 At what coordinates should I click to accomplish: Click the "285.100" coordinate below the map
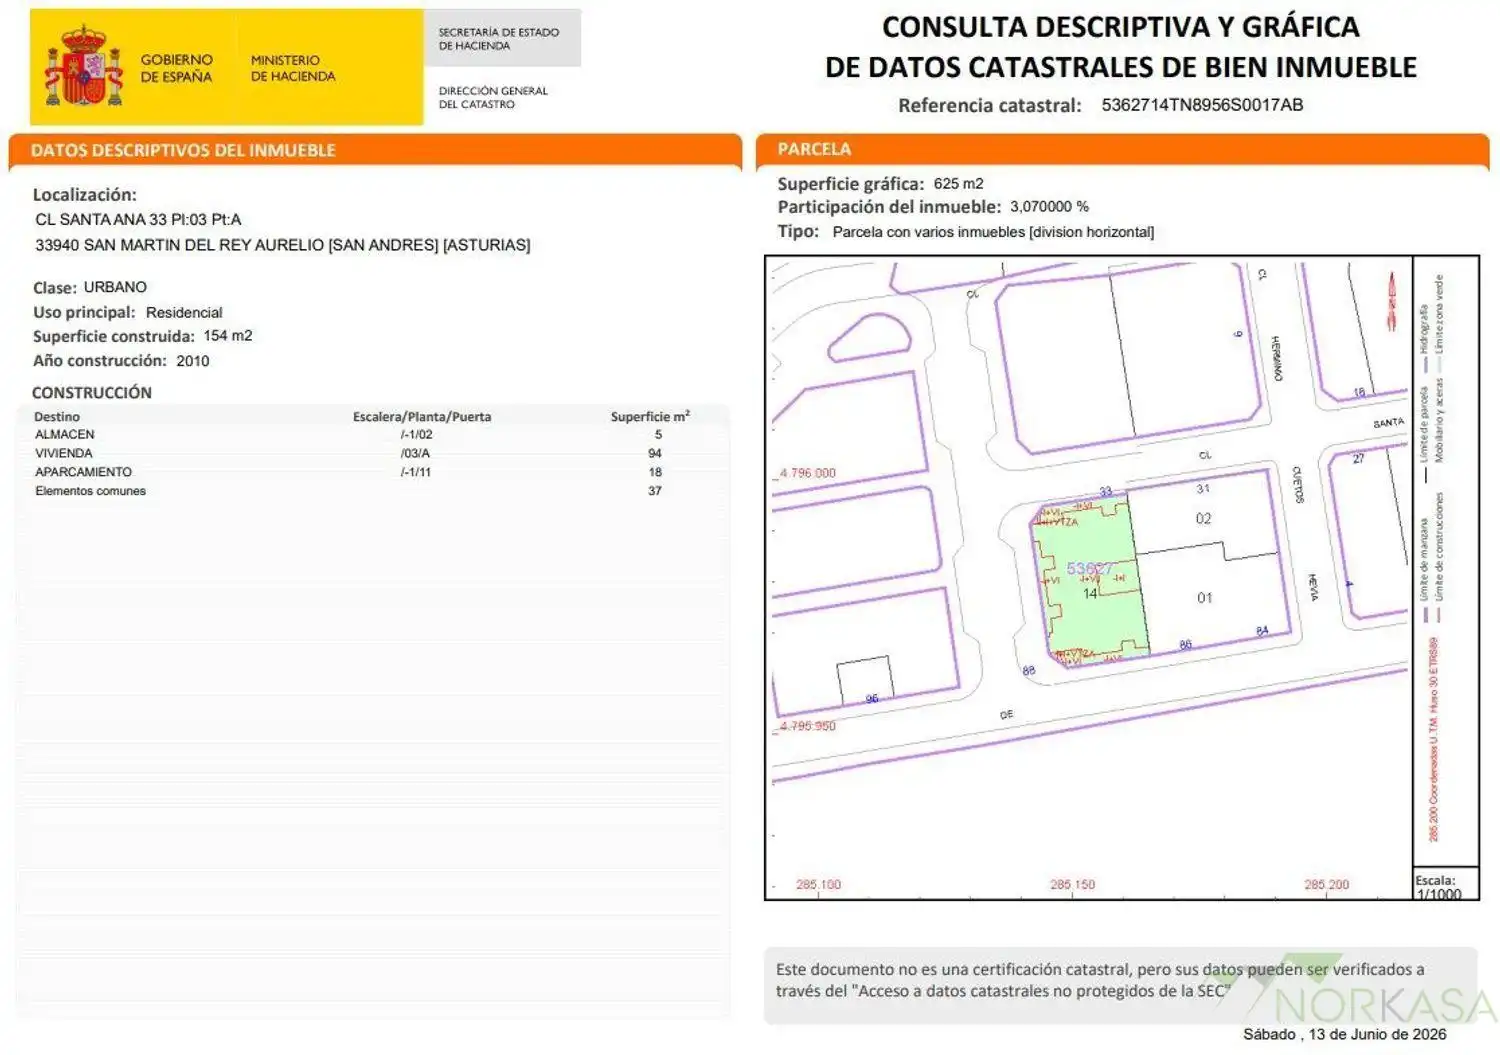click(x=818, y=885)
